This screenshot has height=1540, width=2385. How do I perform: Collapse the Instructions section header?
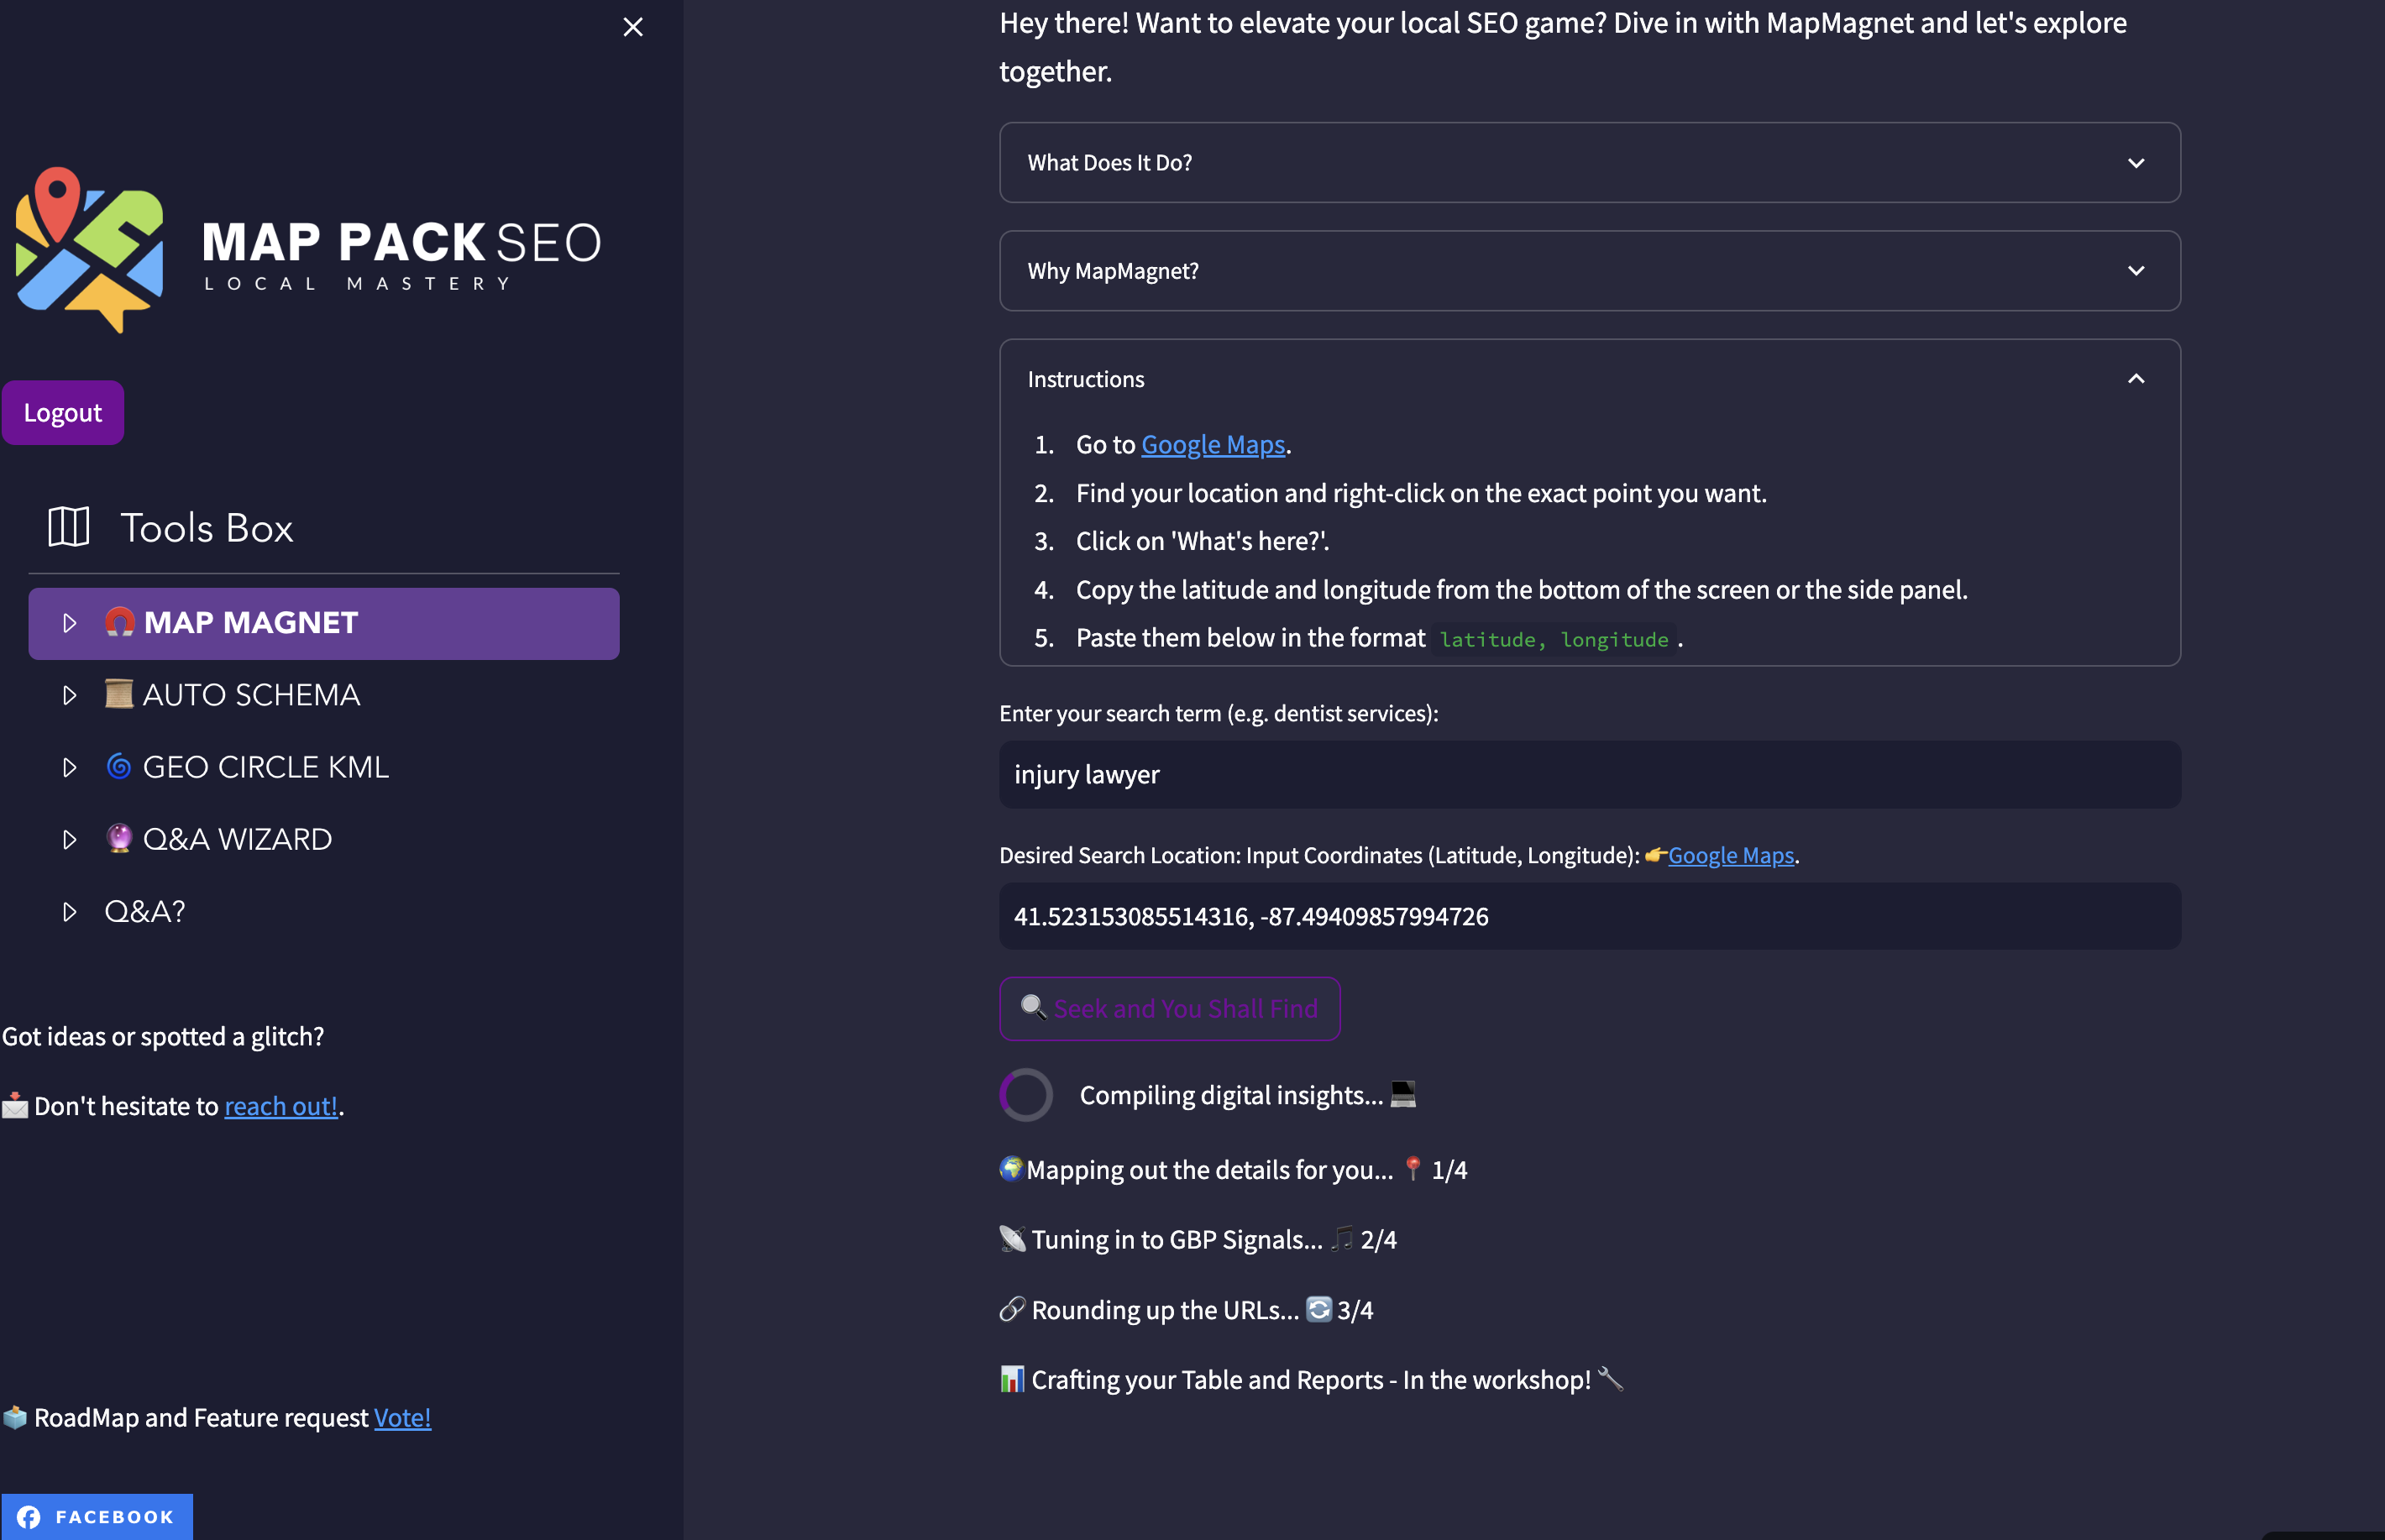(x=1589, y=379)
